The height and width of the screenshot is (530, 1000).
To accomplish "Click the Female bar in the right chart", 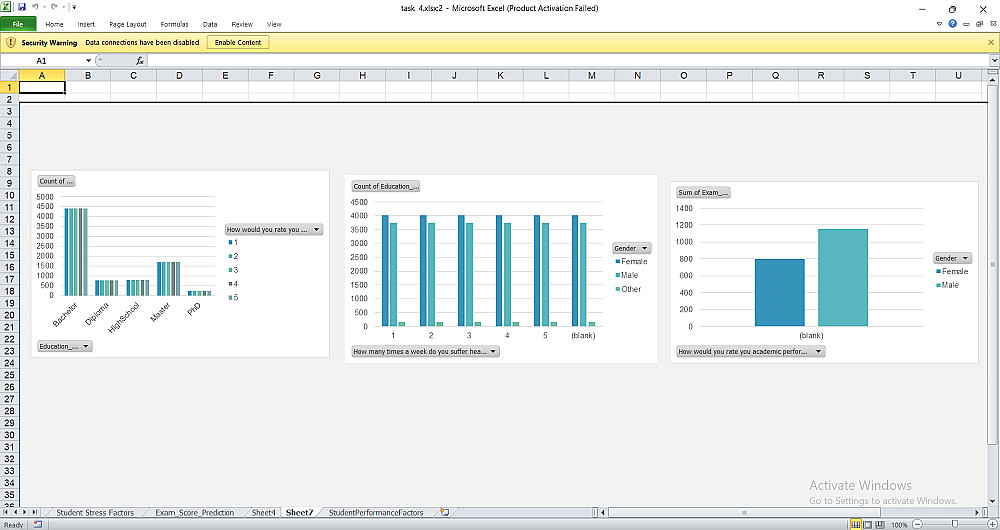I will (779, 293).
